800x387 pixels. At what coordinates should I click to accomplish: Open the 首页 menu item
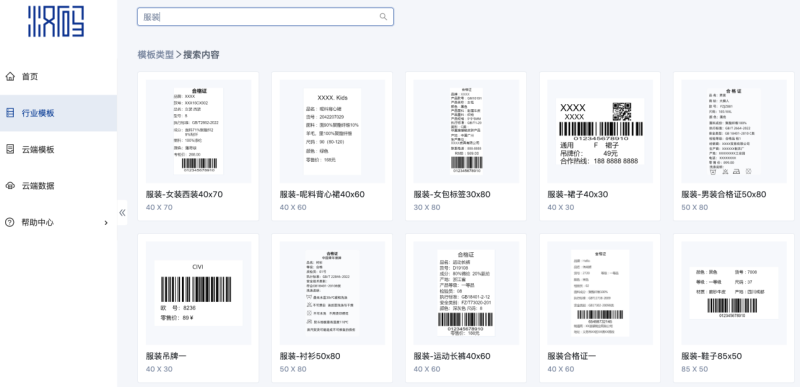click(x=58, y=76)
